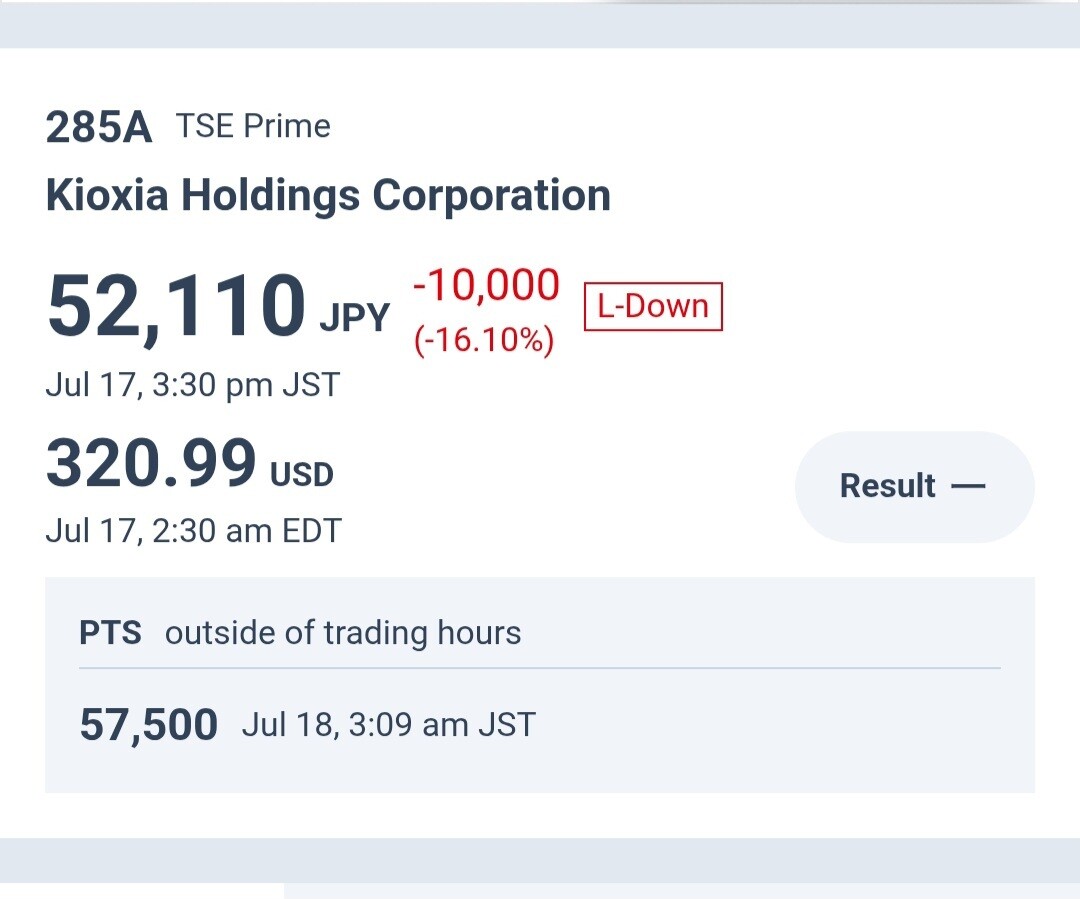The width and height of the screenshot is (1080, 899).
Task: Click the Jul 17, 3:30 pm JST timestamp
Action: point(193,384)
